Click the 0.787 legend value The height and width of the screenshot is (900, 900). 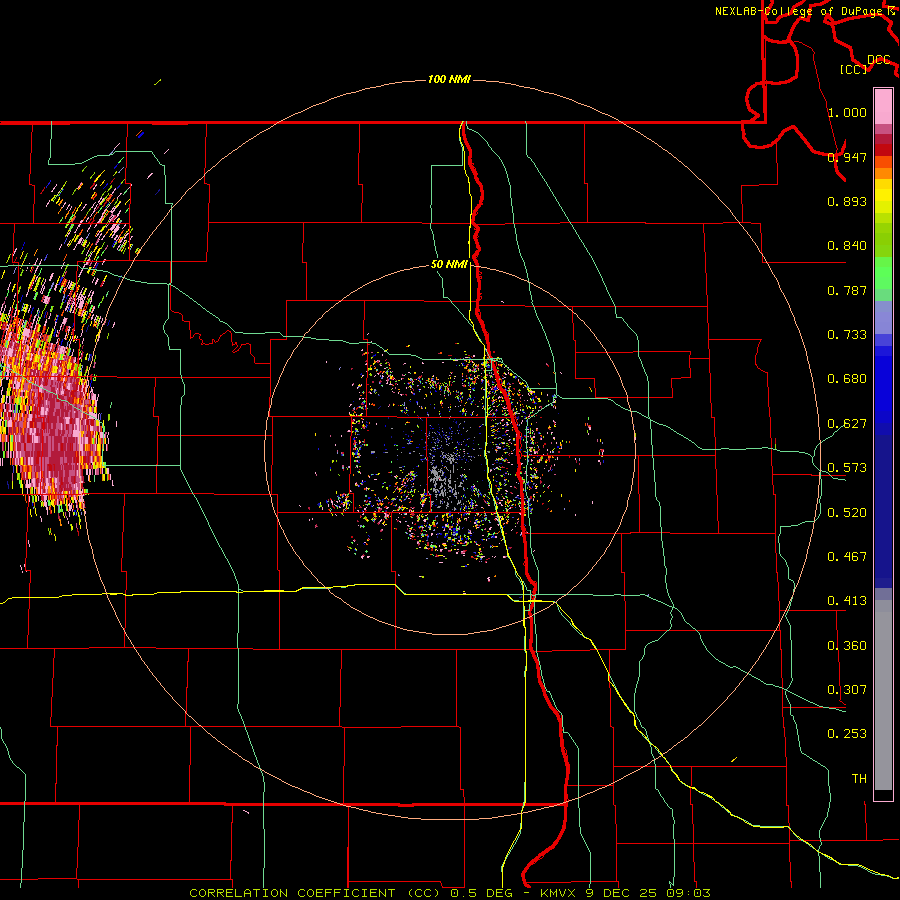[x=847, y=290]
